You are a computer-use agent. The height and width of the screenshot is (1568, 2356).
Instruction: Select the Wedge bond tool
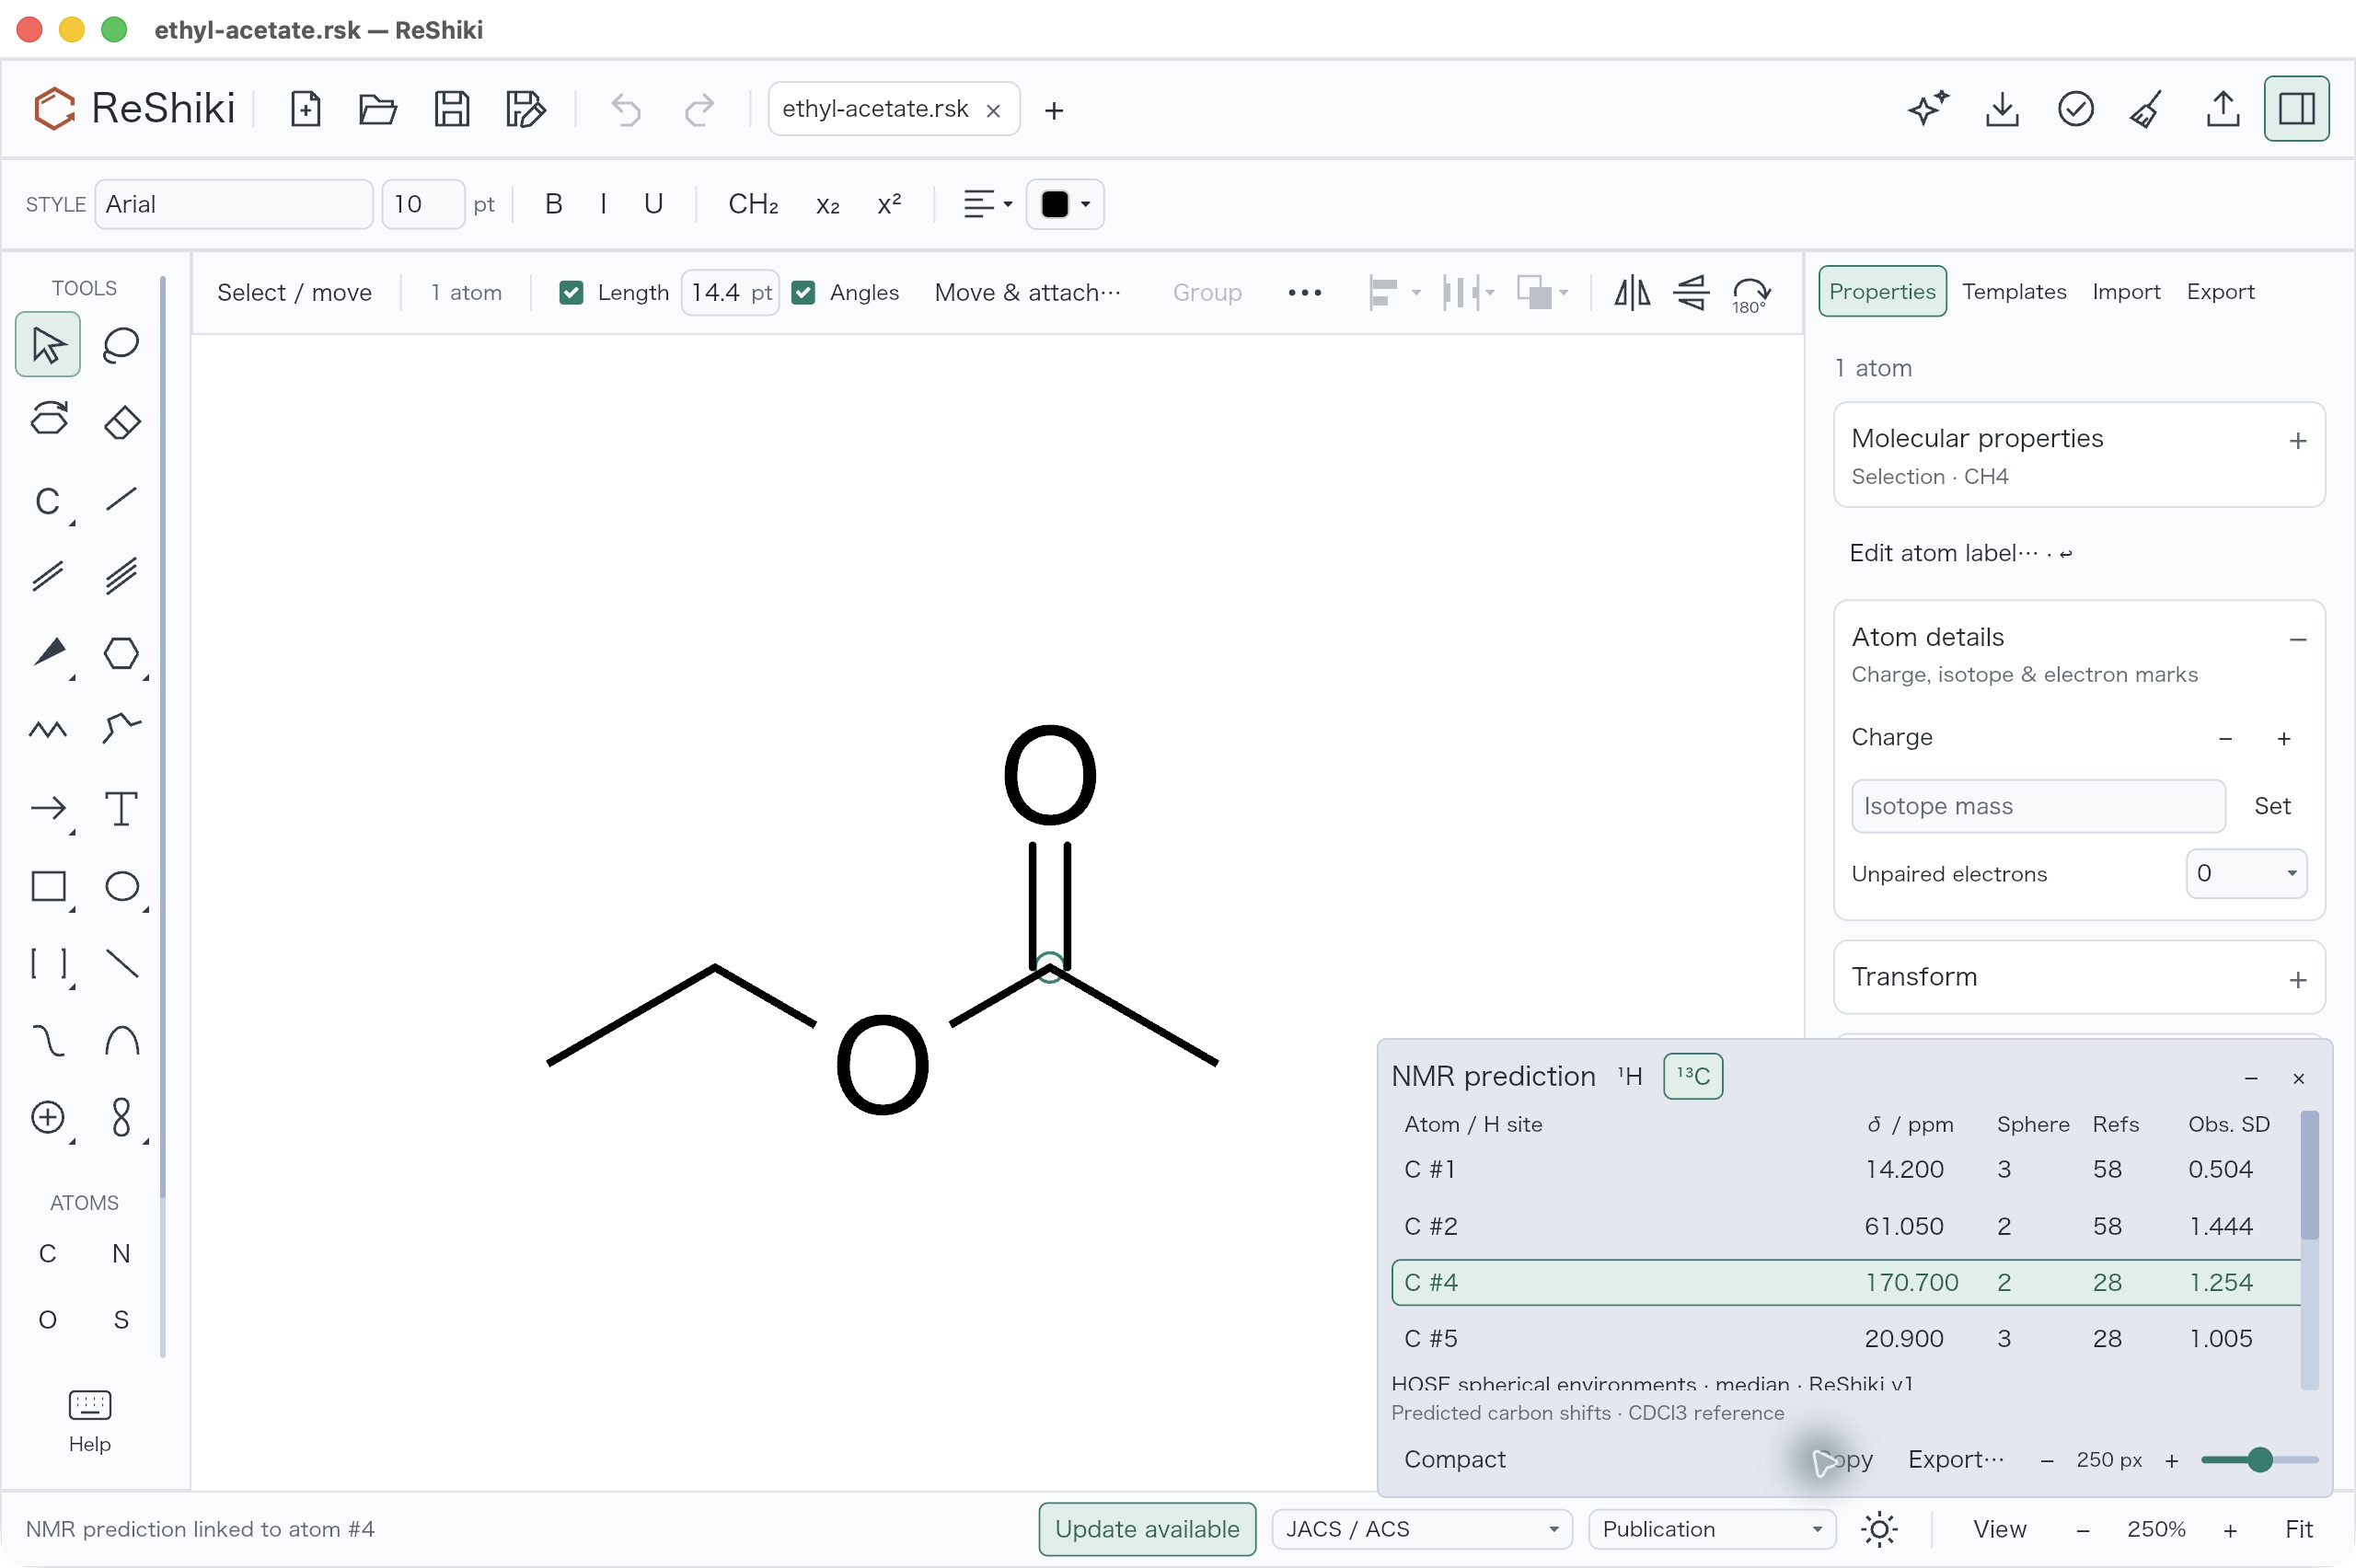(48, 654)
